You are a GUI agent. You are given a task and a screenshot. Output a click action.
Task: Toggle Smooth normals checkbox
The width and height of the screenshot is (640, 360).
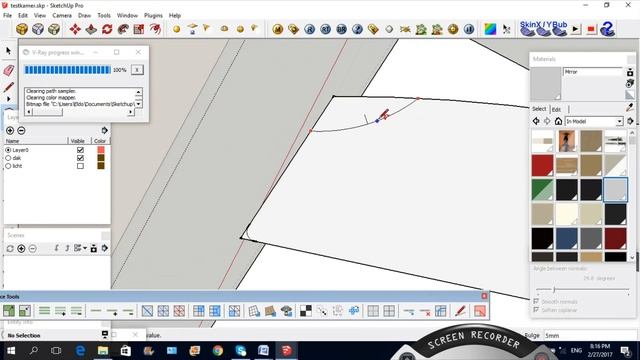click(x=536, y=301)
